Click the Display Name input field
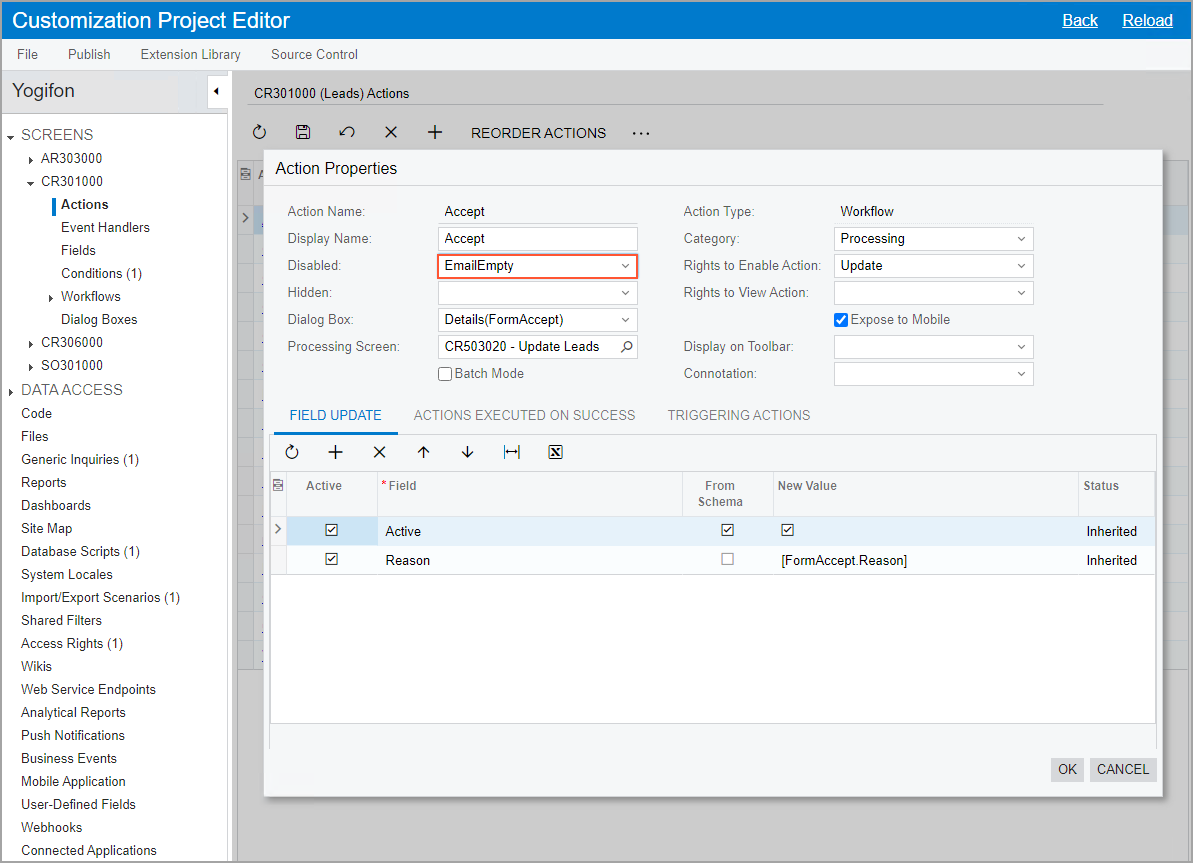1193x863 pixels. [x=537, y=239]
